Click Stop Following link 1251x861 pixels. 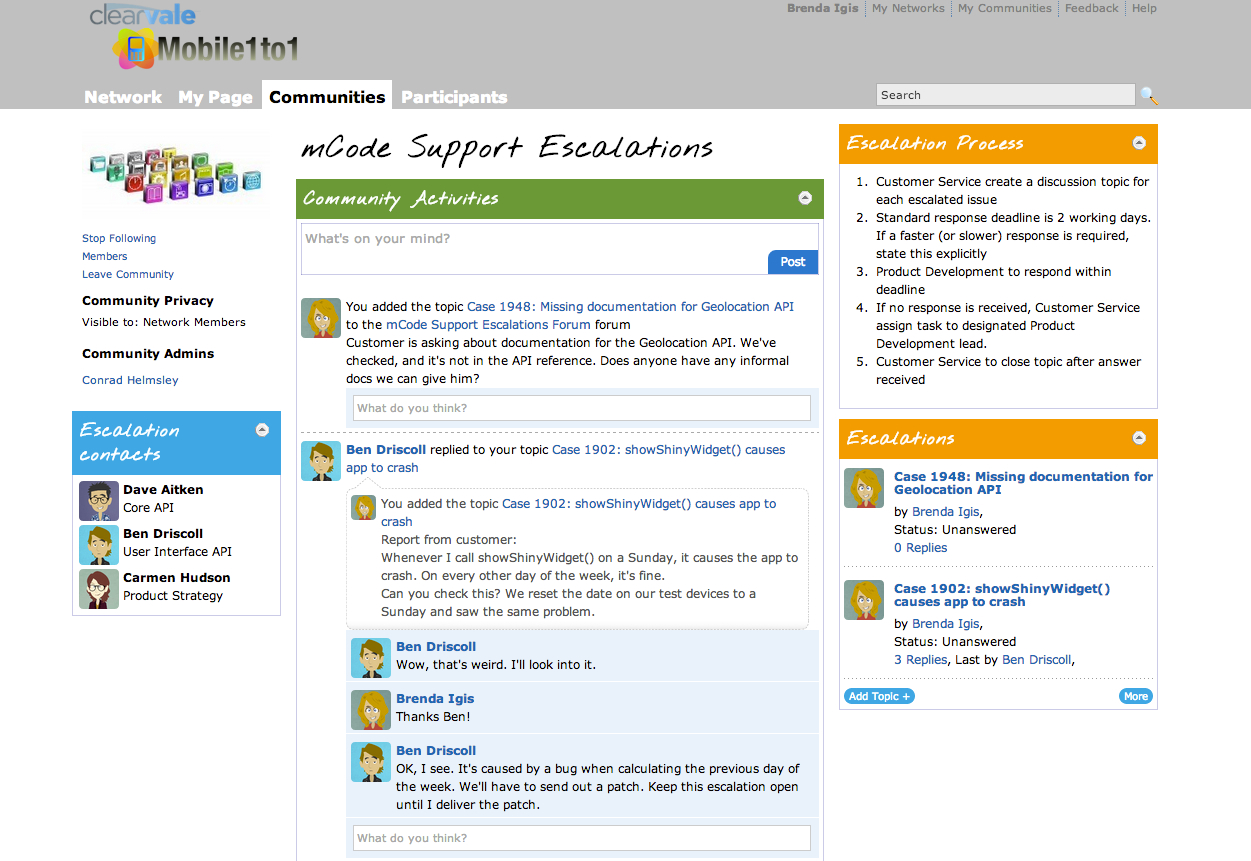119,238
